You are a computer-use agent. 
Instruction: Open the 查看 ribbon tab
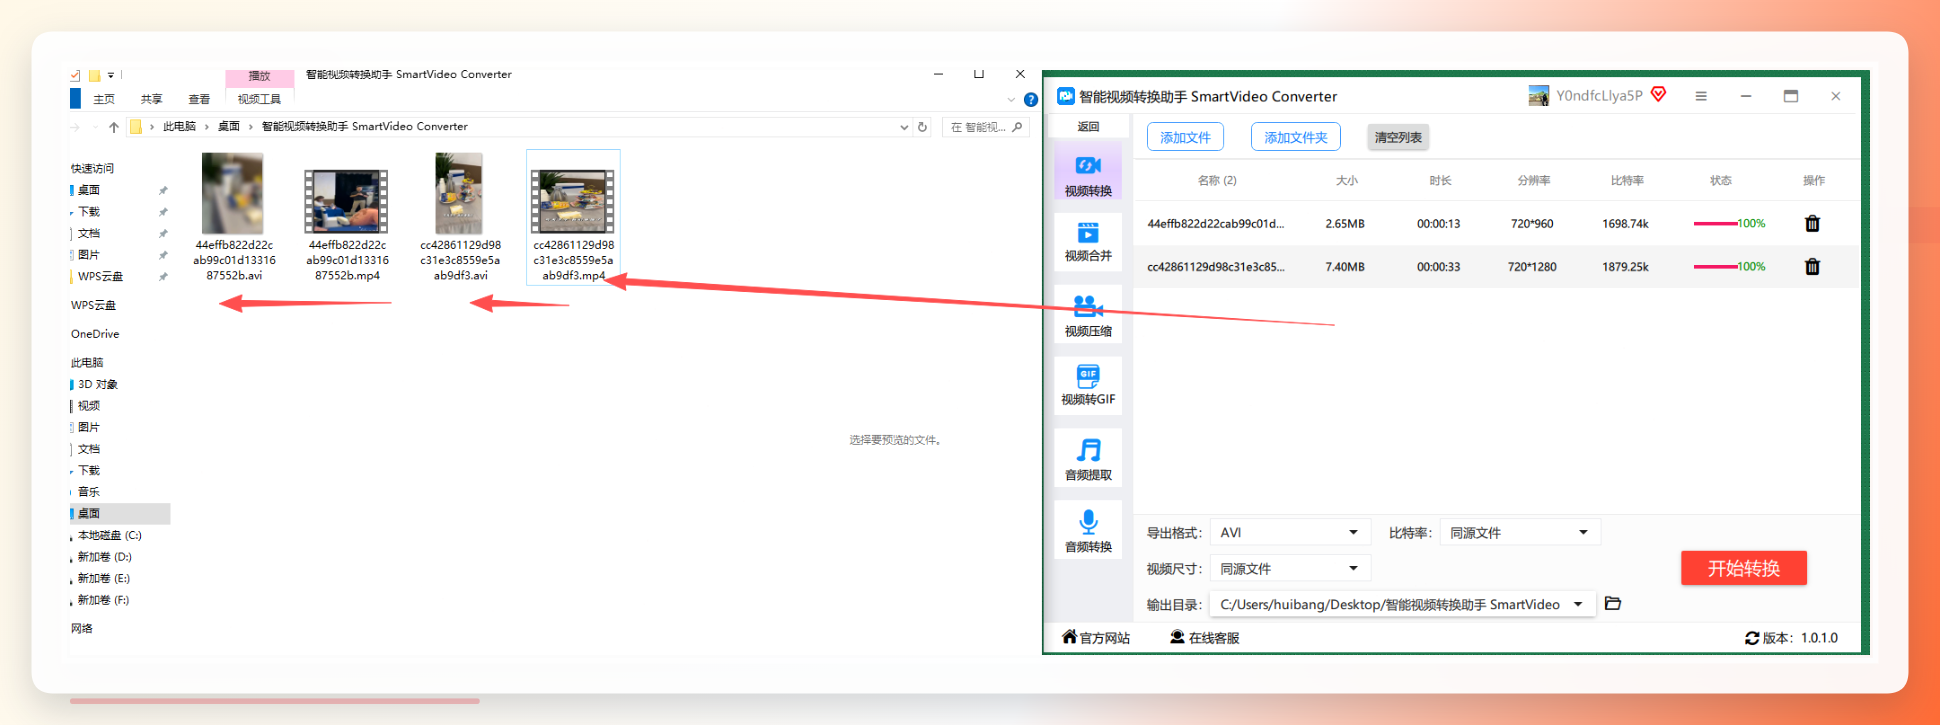pyautogui.click(x=199, y=99)
